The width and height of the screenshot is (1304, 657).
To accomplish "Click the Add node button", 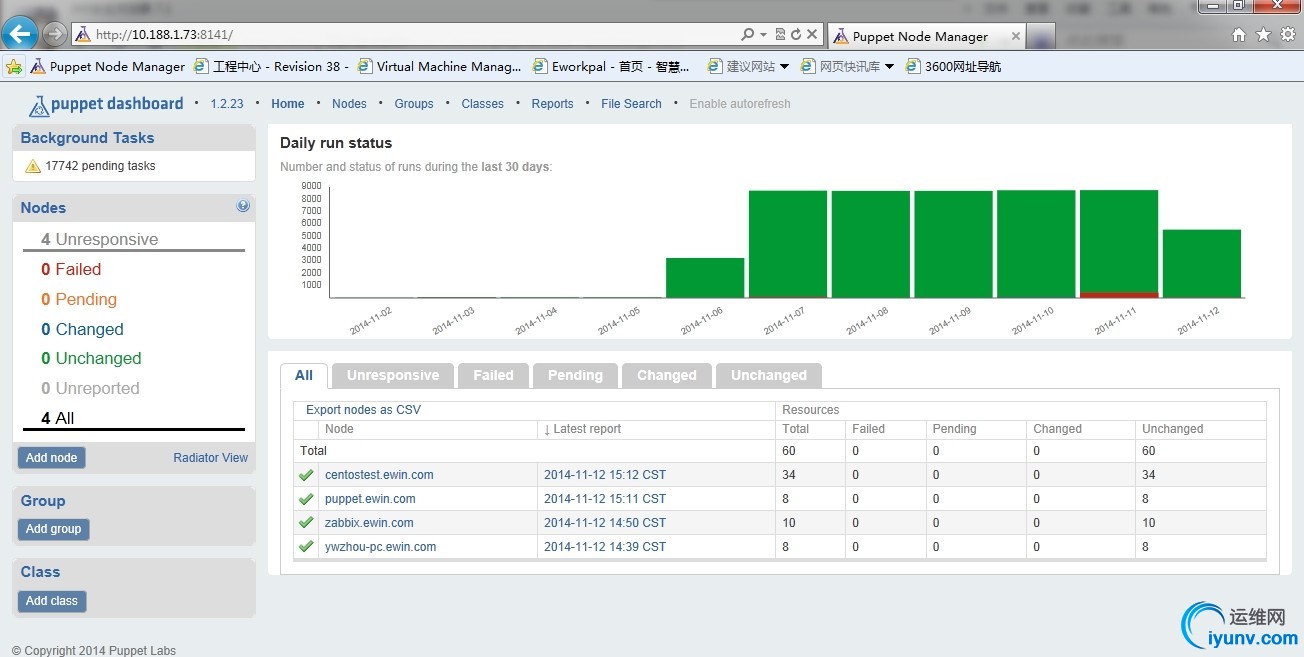I will pyautogui.click(x=51, y=458).
